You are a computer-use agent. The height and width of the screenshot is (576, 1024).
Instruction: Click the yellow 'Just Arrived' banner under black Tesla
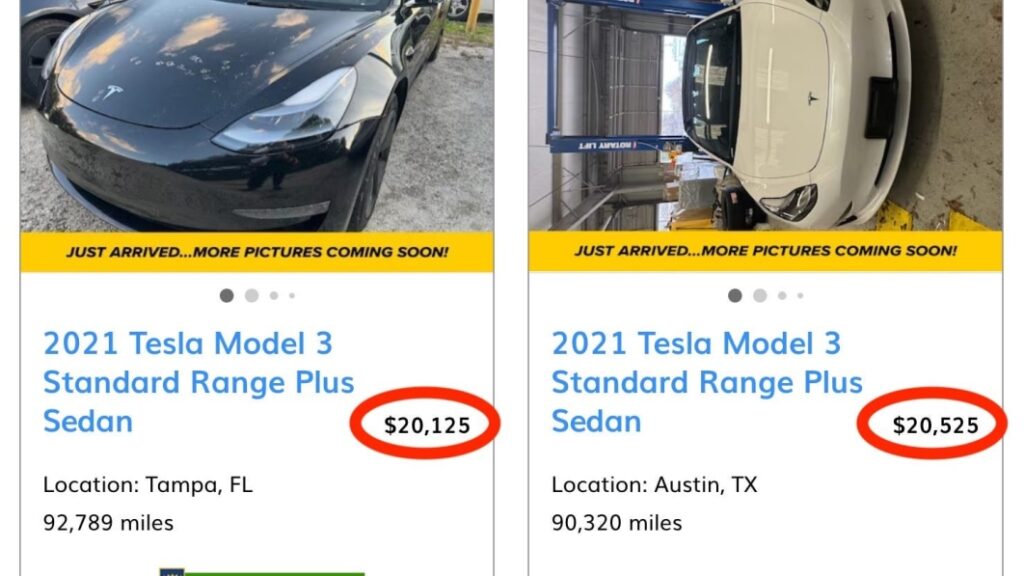(257, 252)
